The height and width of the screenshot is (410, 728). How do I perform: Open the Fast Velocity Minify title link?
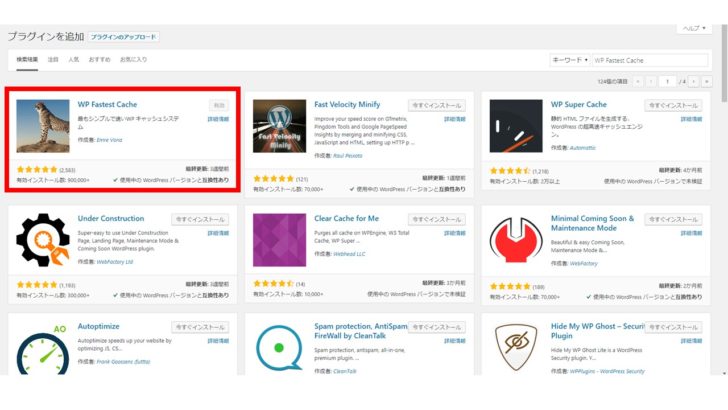point(347,104)
